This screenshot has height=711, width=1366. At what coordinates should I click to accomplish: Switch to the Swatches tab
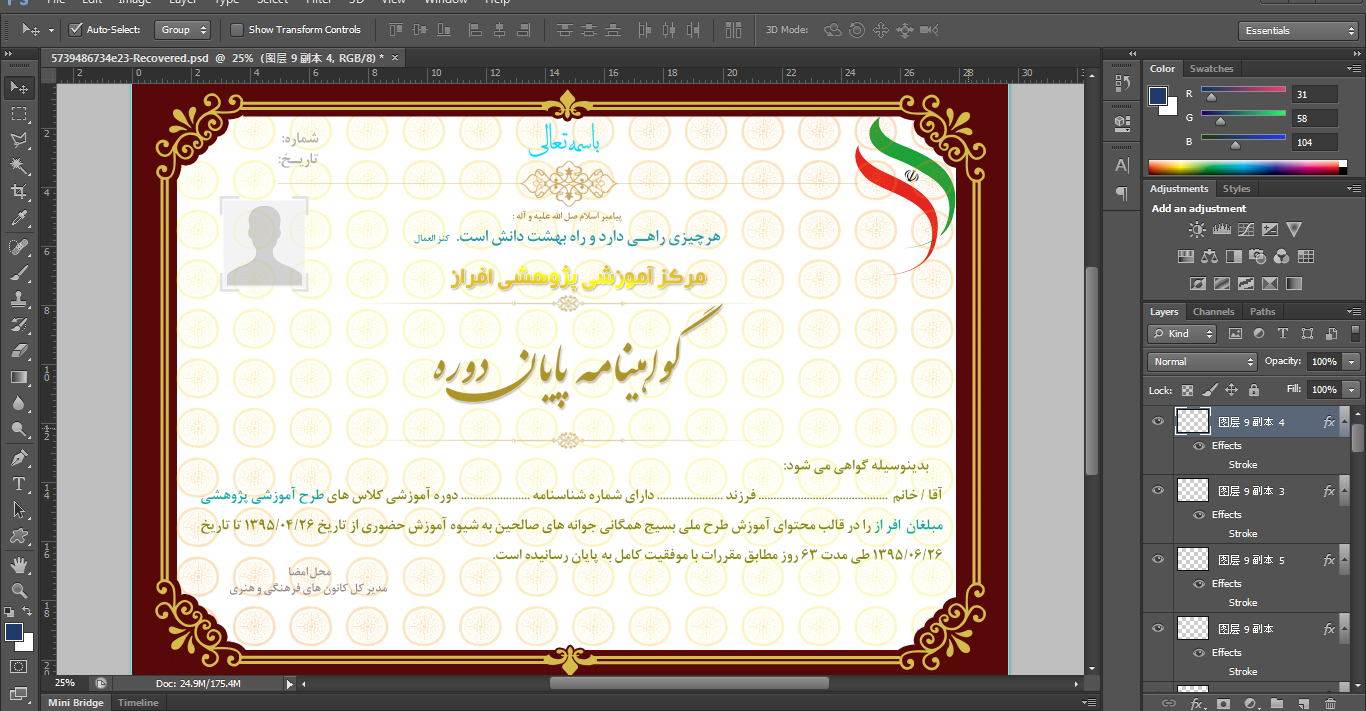pos(1211,69)
